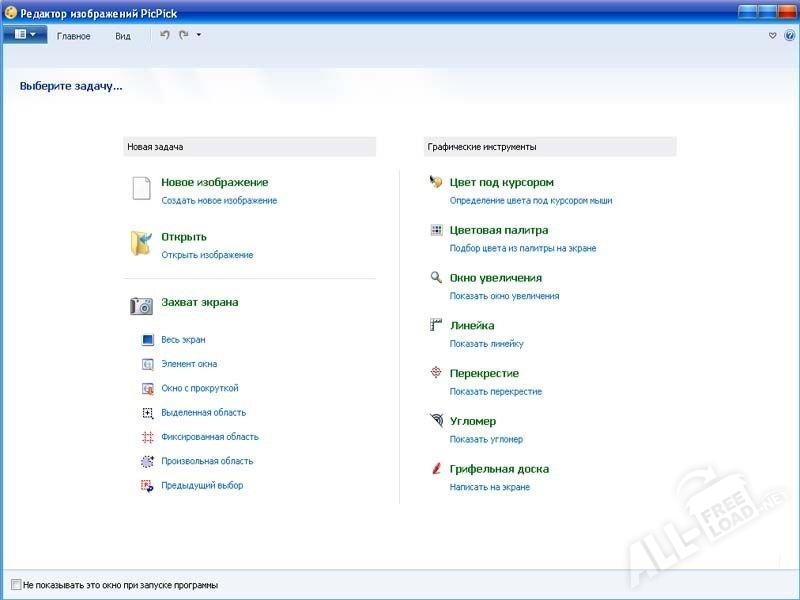
Task: Click the Open folder icon
Action: (140, 244)
